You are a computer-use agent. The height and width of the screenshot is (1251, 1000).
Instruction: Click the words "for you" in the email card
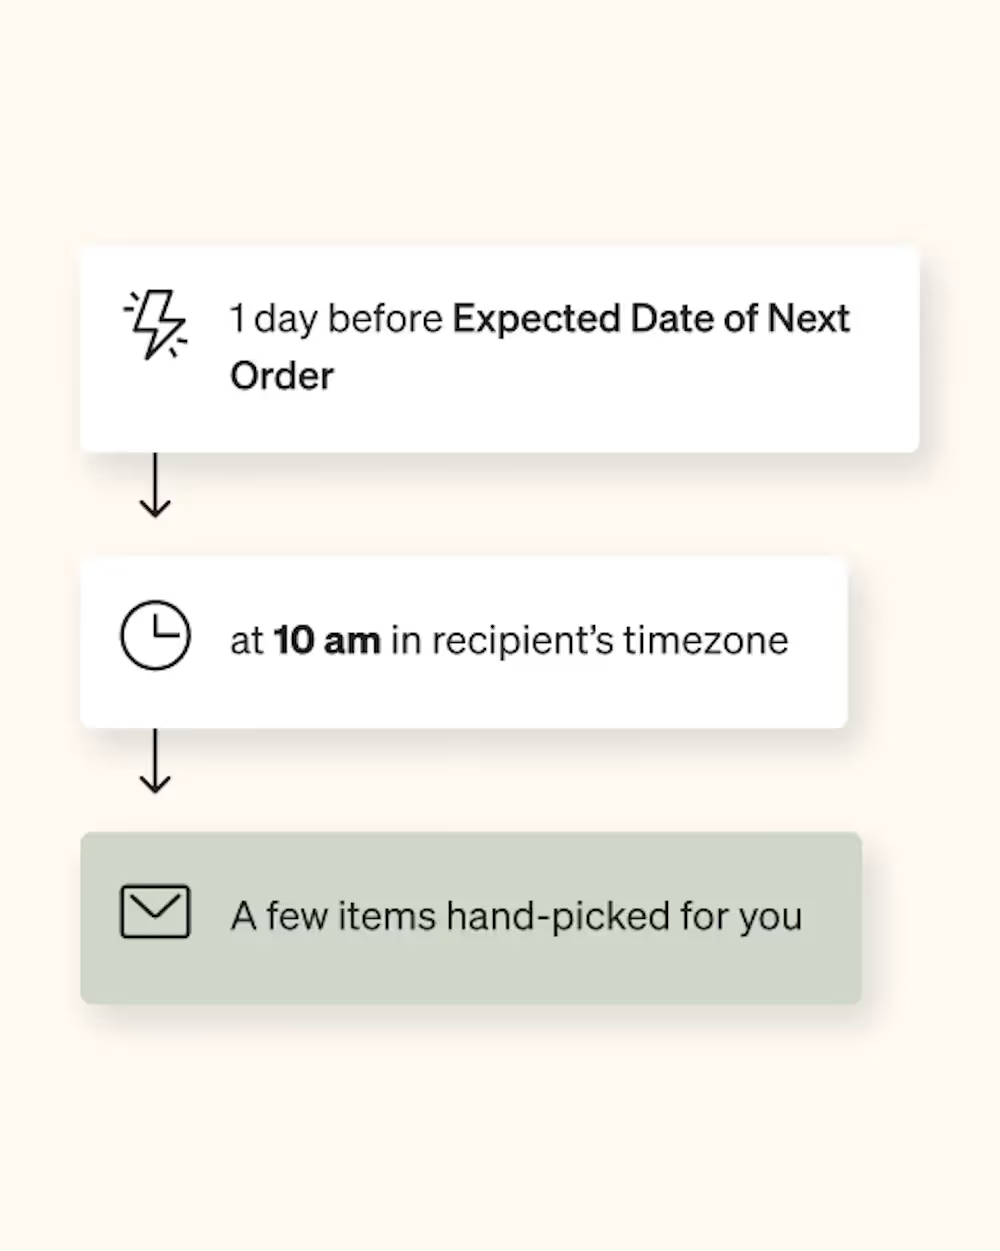tap(741, 917)
